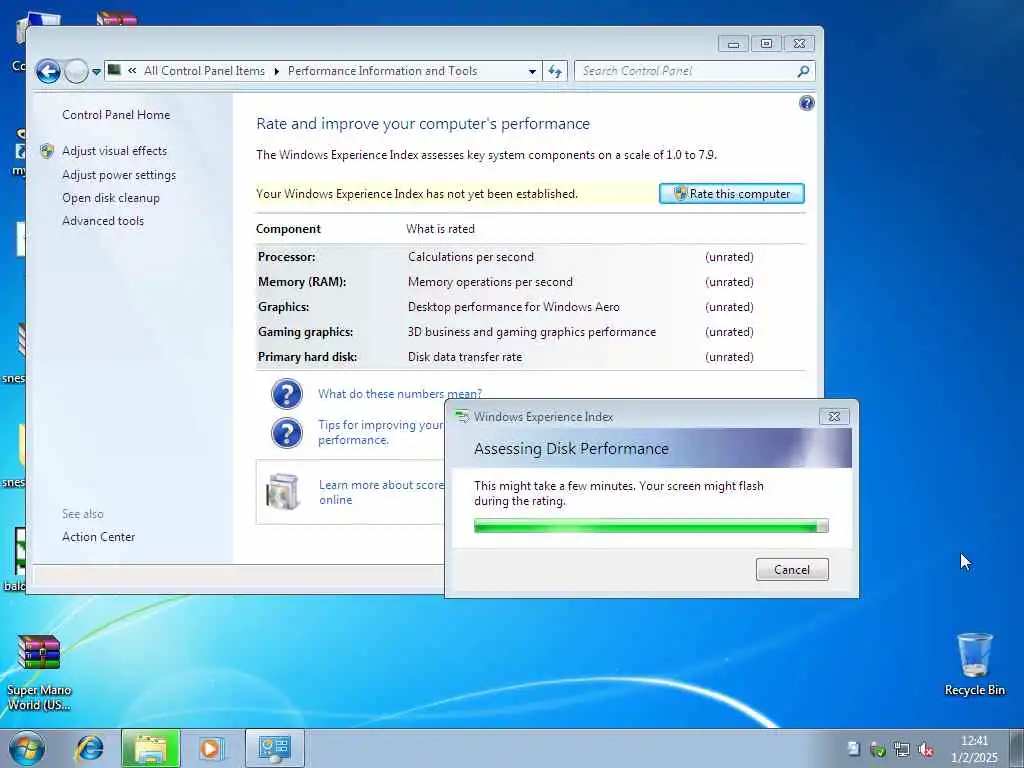Click the software box icon beside Learn more

[283, 492]
